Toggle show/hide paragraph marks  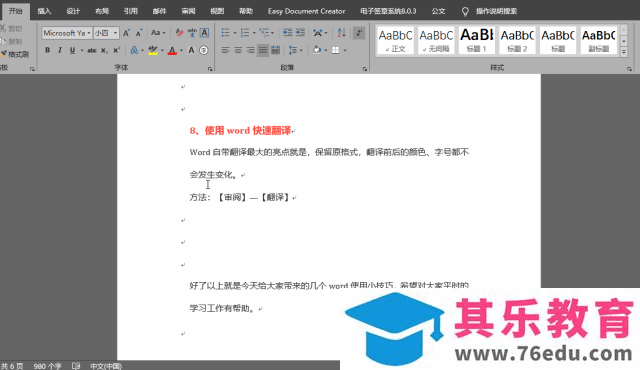click(359, 33)
